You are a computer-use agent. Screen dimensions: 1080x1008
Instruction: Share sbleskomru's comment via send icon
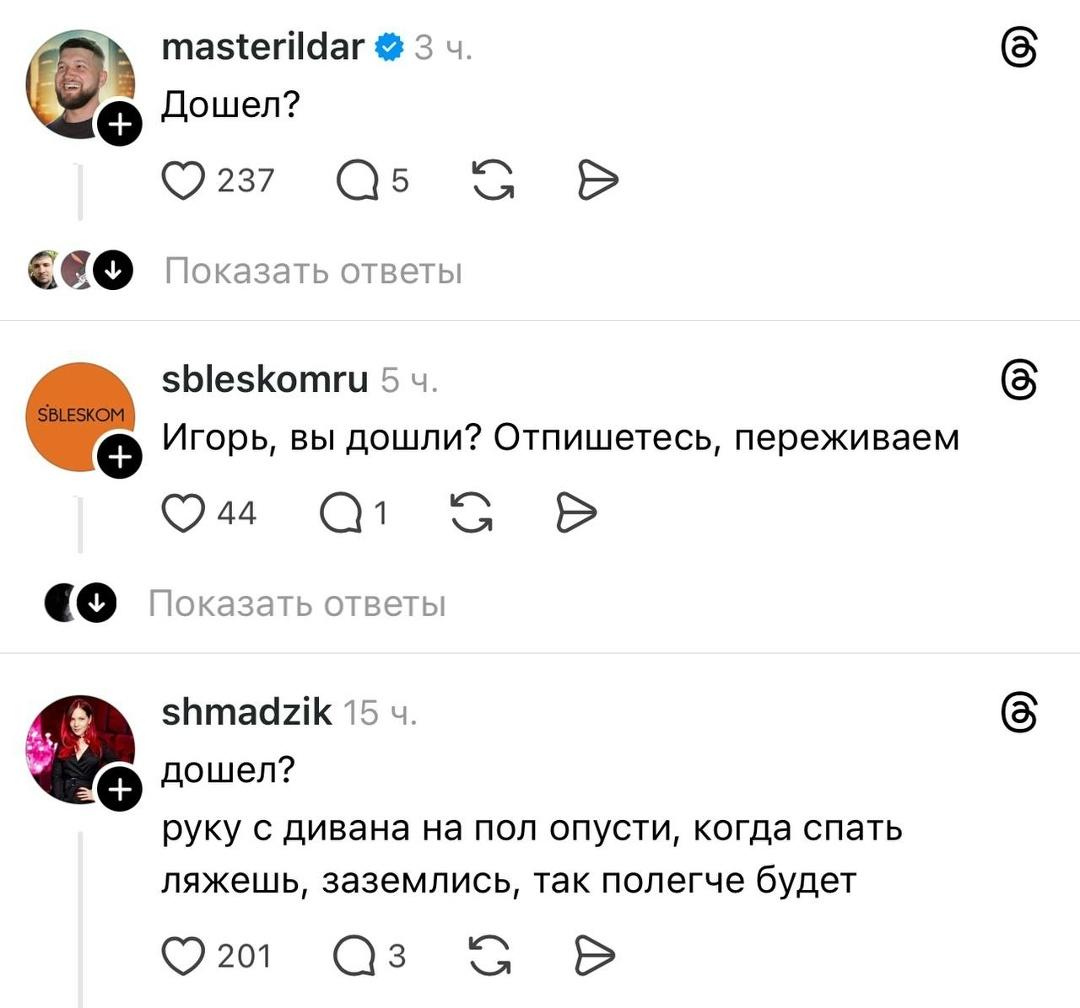pyautogui.click(x=574, y=513)
